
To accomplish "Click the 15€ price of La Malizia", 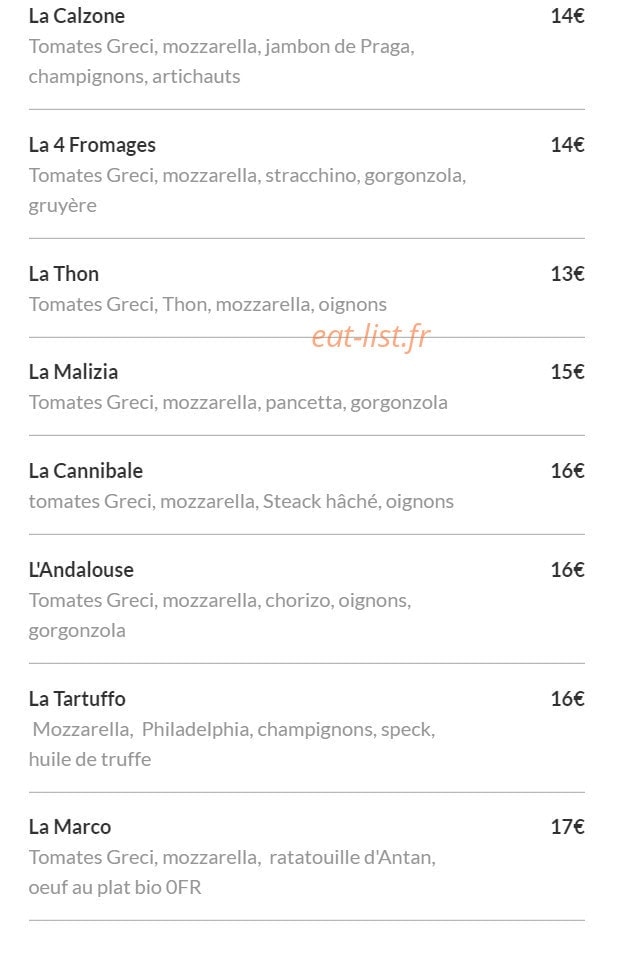I will pos(567,372).
